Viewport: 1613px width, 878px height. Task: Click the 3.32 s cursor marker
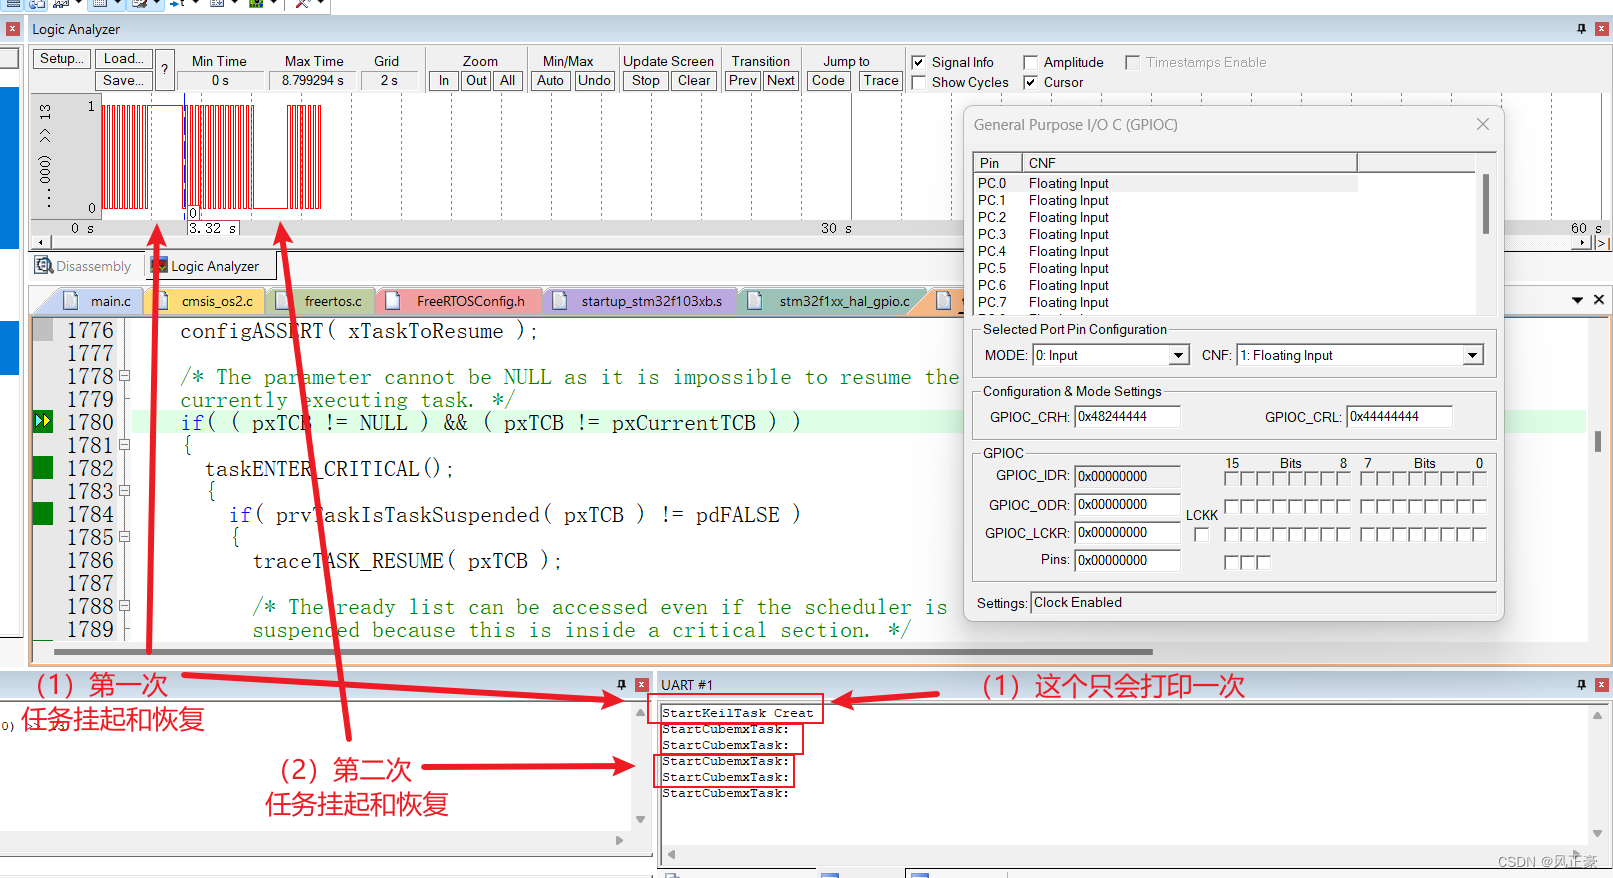(x=213, y=229)
